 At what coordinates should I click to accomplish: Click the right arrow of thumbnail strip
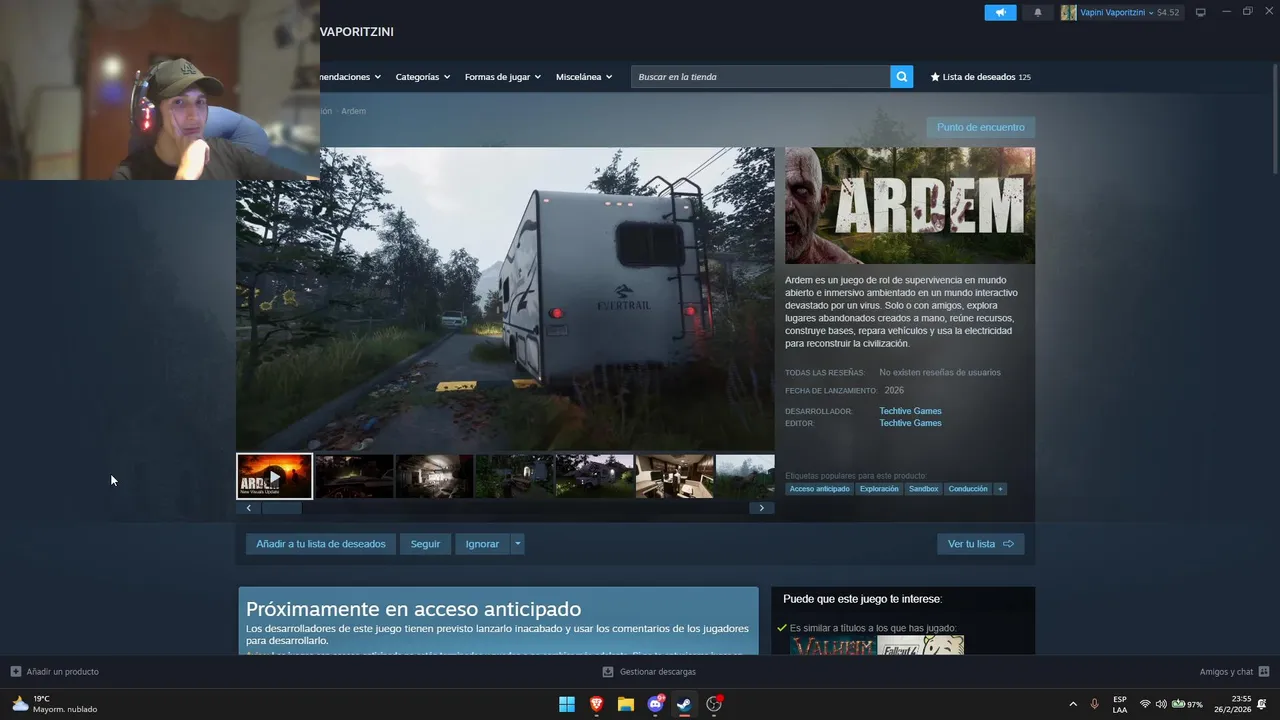[x=761, y=508]
